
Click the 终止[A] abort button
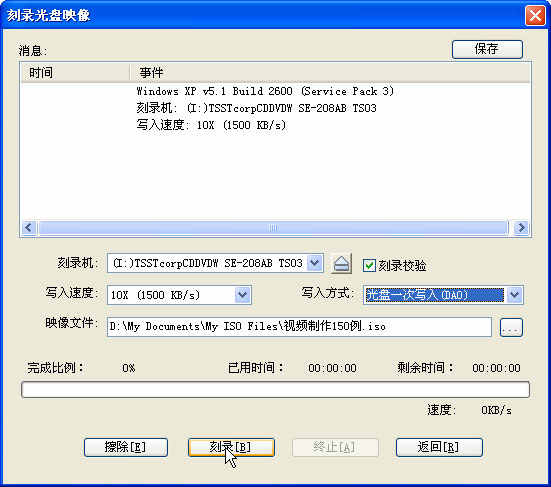coord(335,447)
